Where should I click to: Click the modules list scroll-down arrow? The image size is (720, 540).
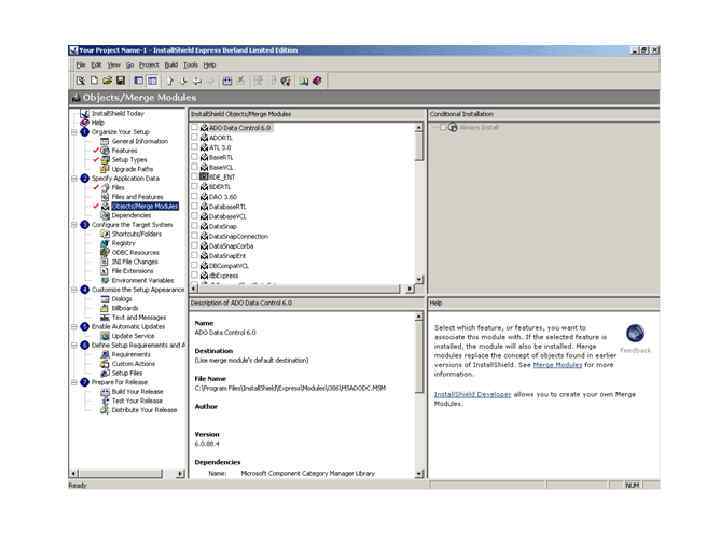419,279
